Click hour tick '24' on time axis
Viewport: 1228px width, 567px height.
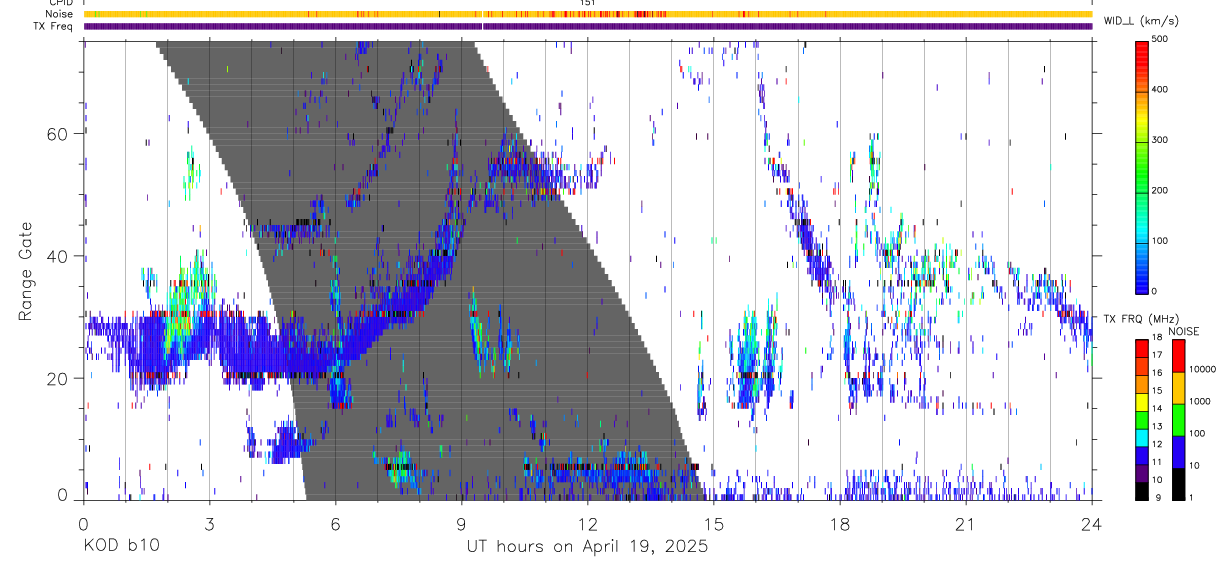1092,524
